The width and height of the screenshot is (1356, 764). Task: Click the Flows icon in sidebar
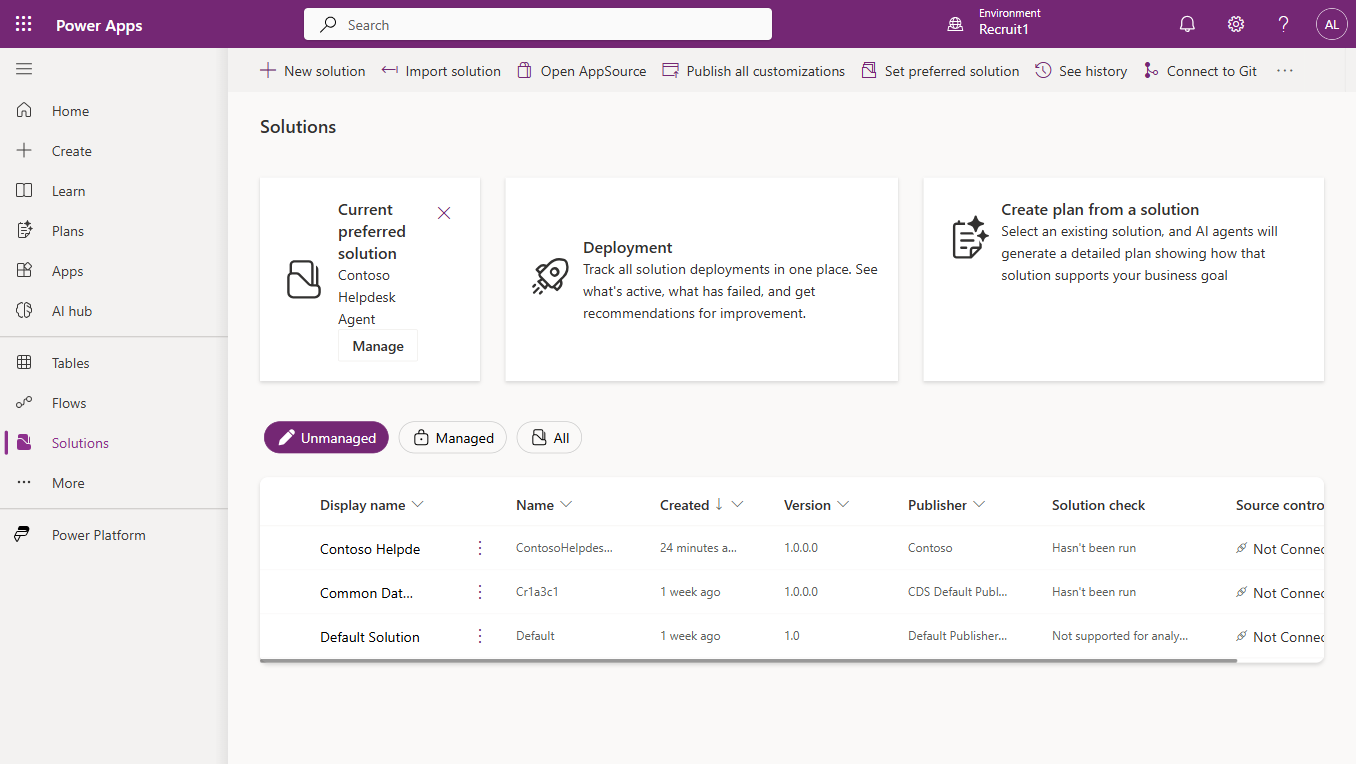tap(25, 403)
